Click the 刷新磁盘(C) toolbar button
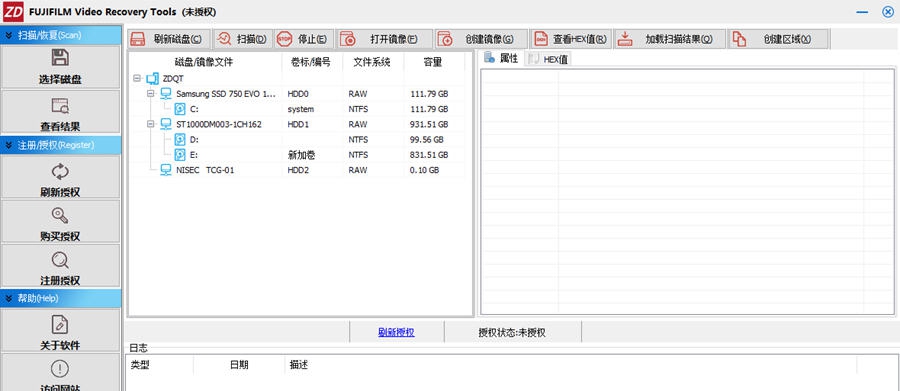The width and height of the screenshot is (900, 391). [168, 39]
